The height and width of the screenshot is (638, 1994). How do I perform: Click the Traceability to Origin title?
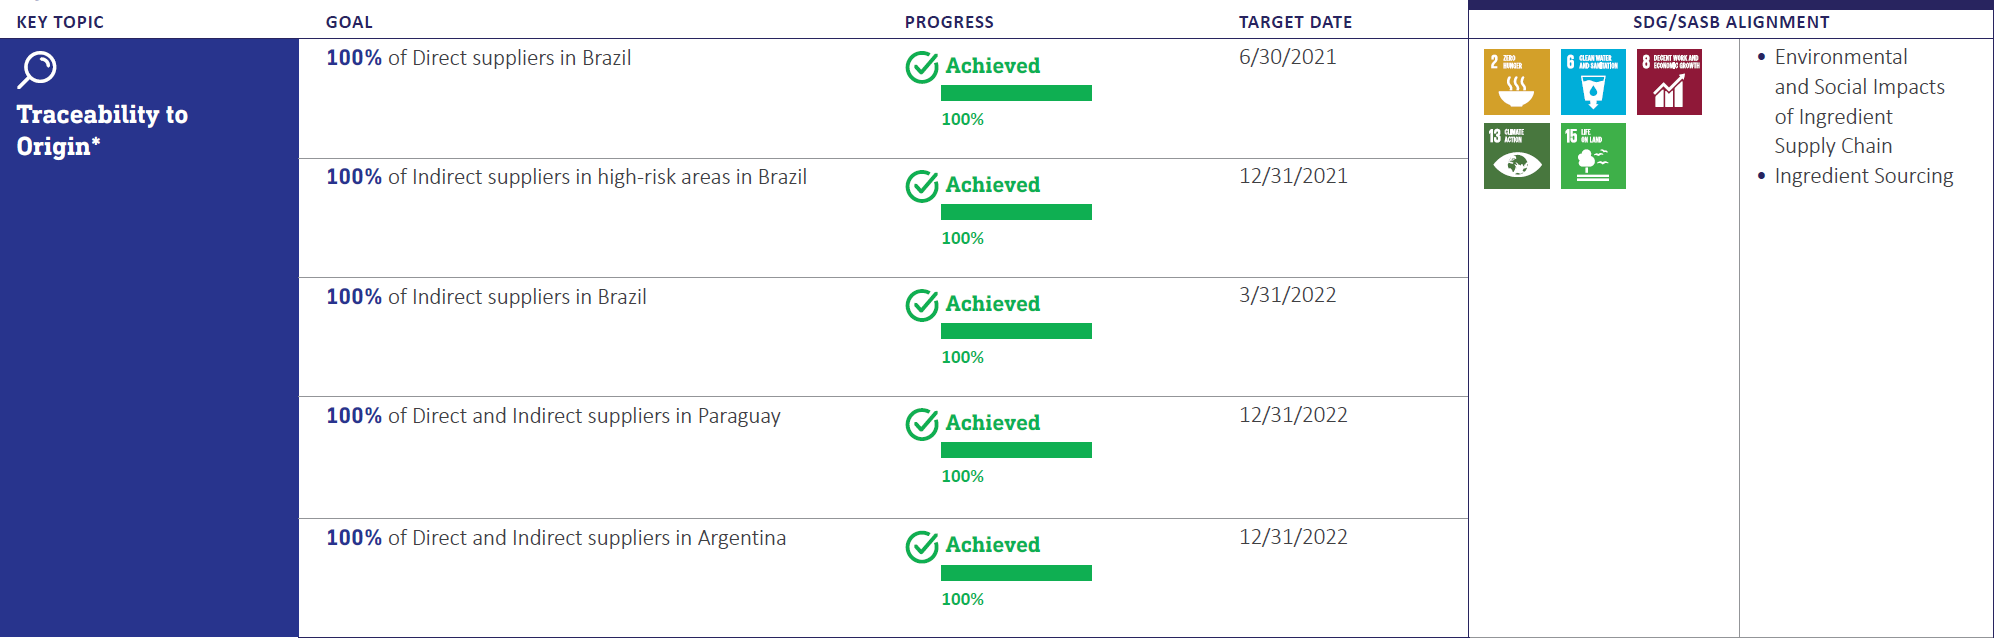102,130
